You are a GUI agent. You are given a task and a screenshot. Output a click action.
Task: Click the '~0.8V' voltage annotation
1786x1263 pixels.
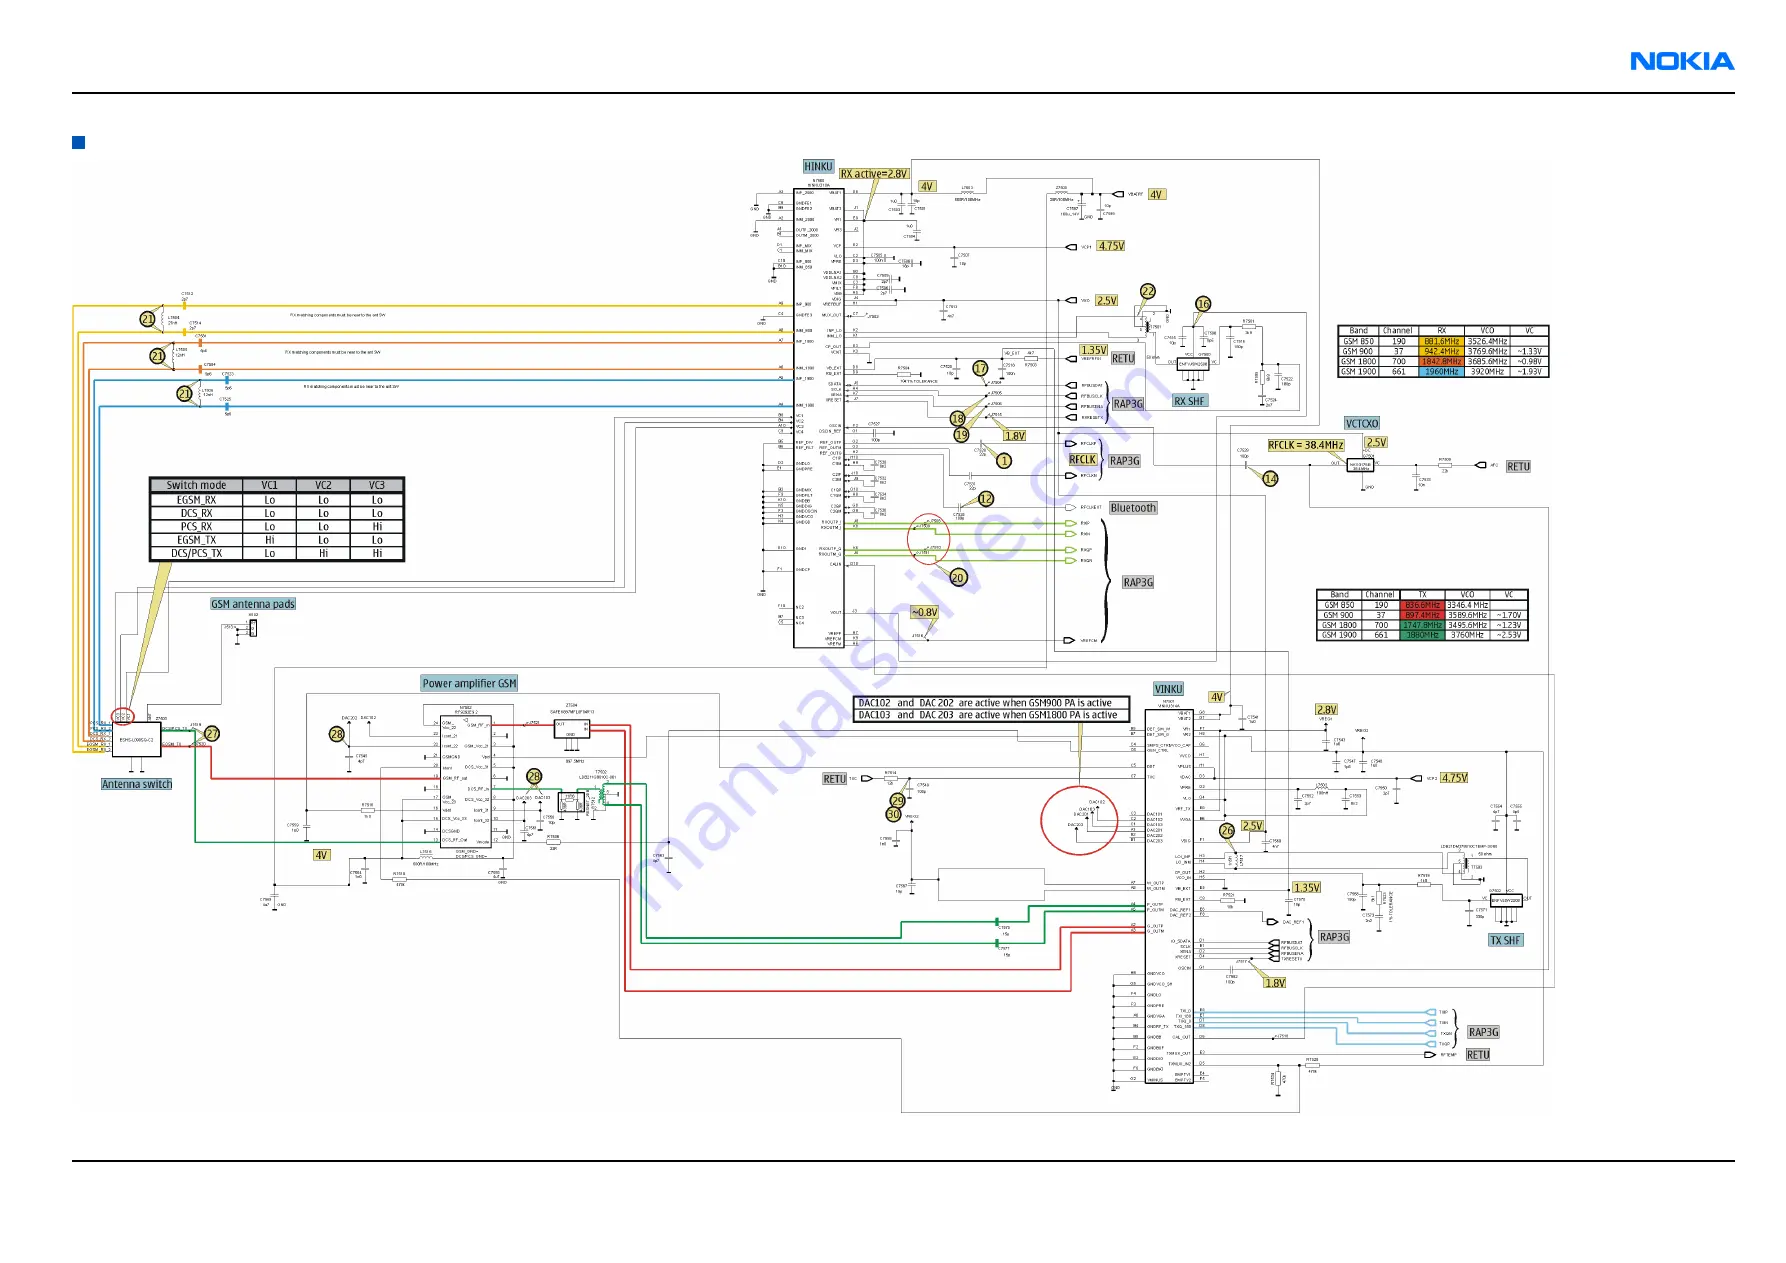(x=924, y=612)
